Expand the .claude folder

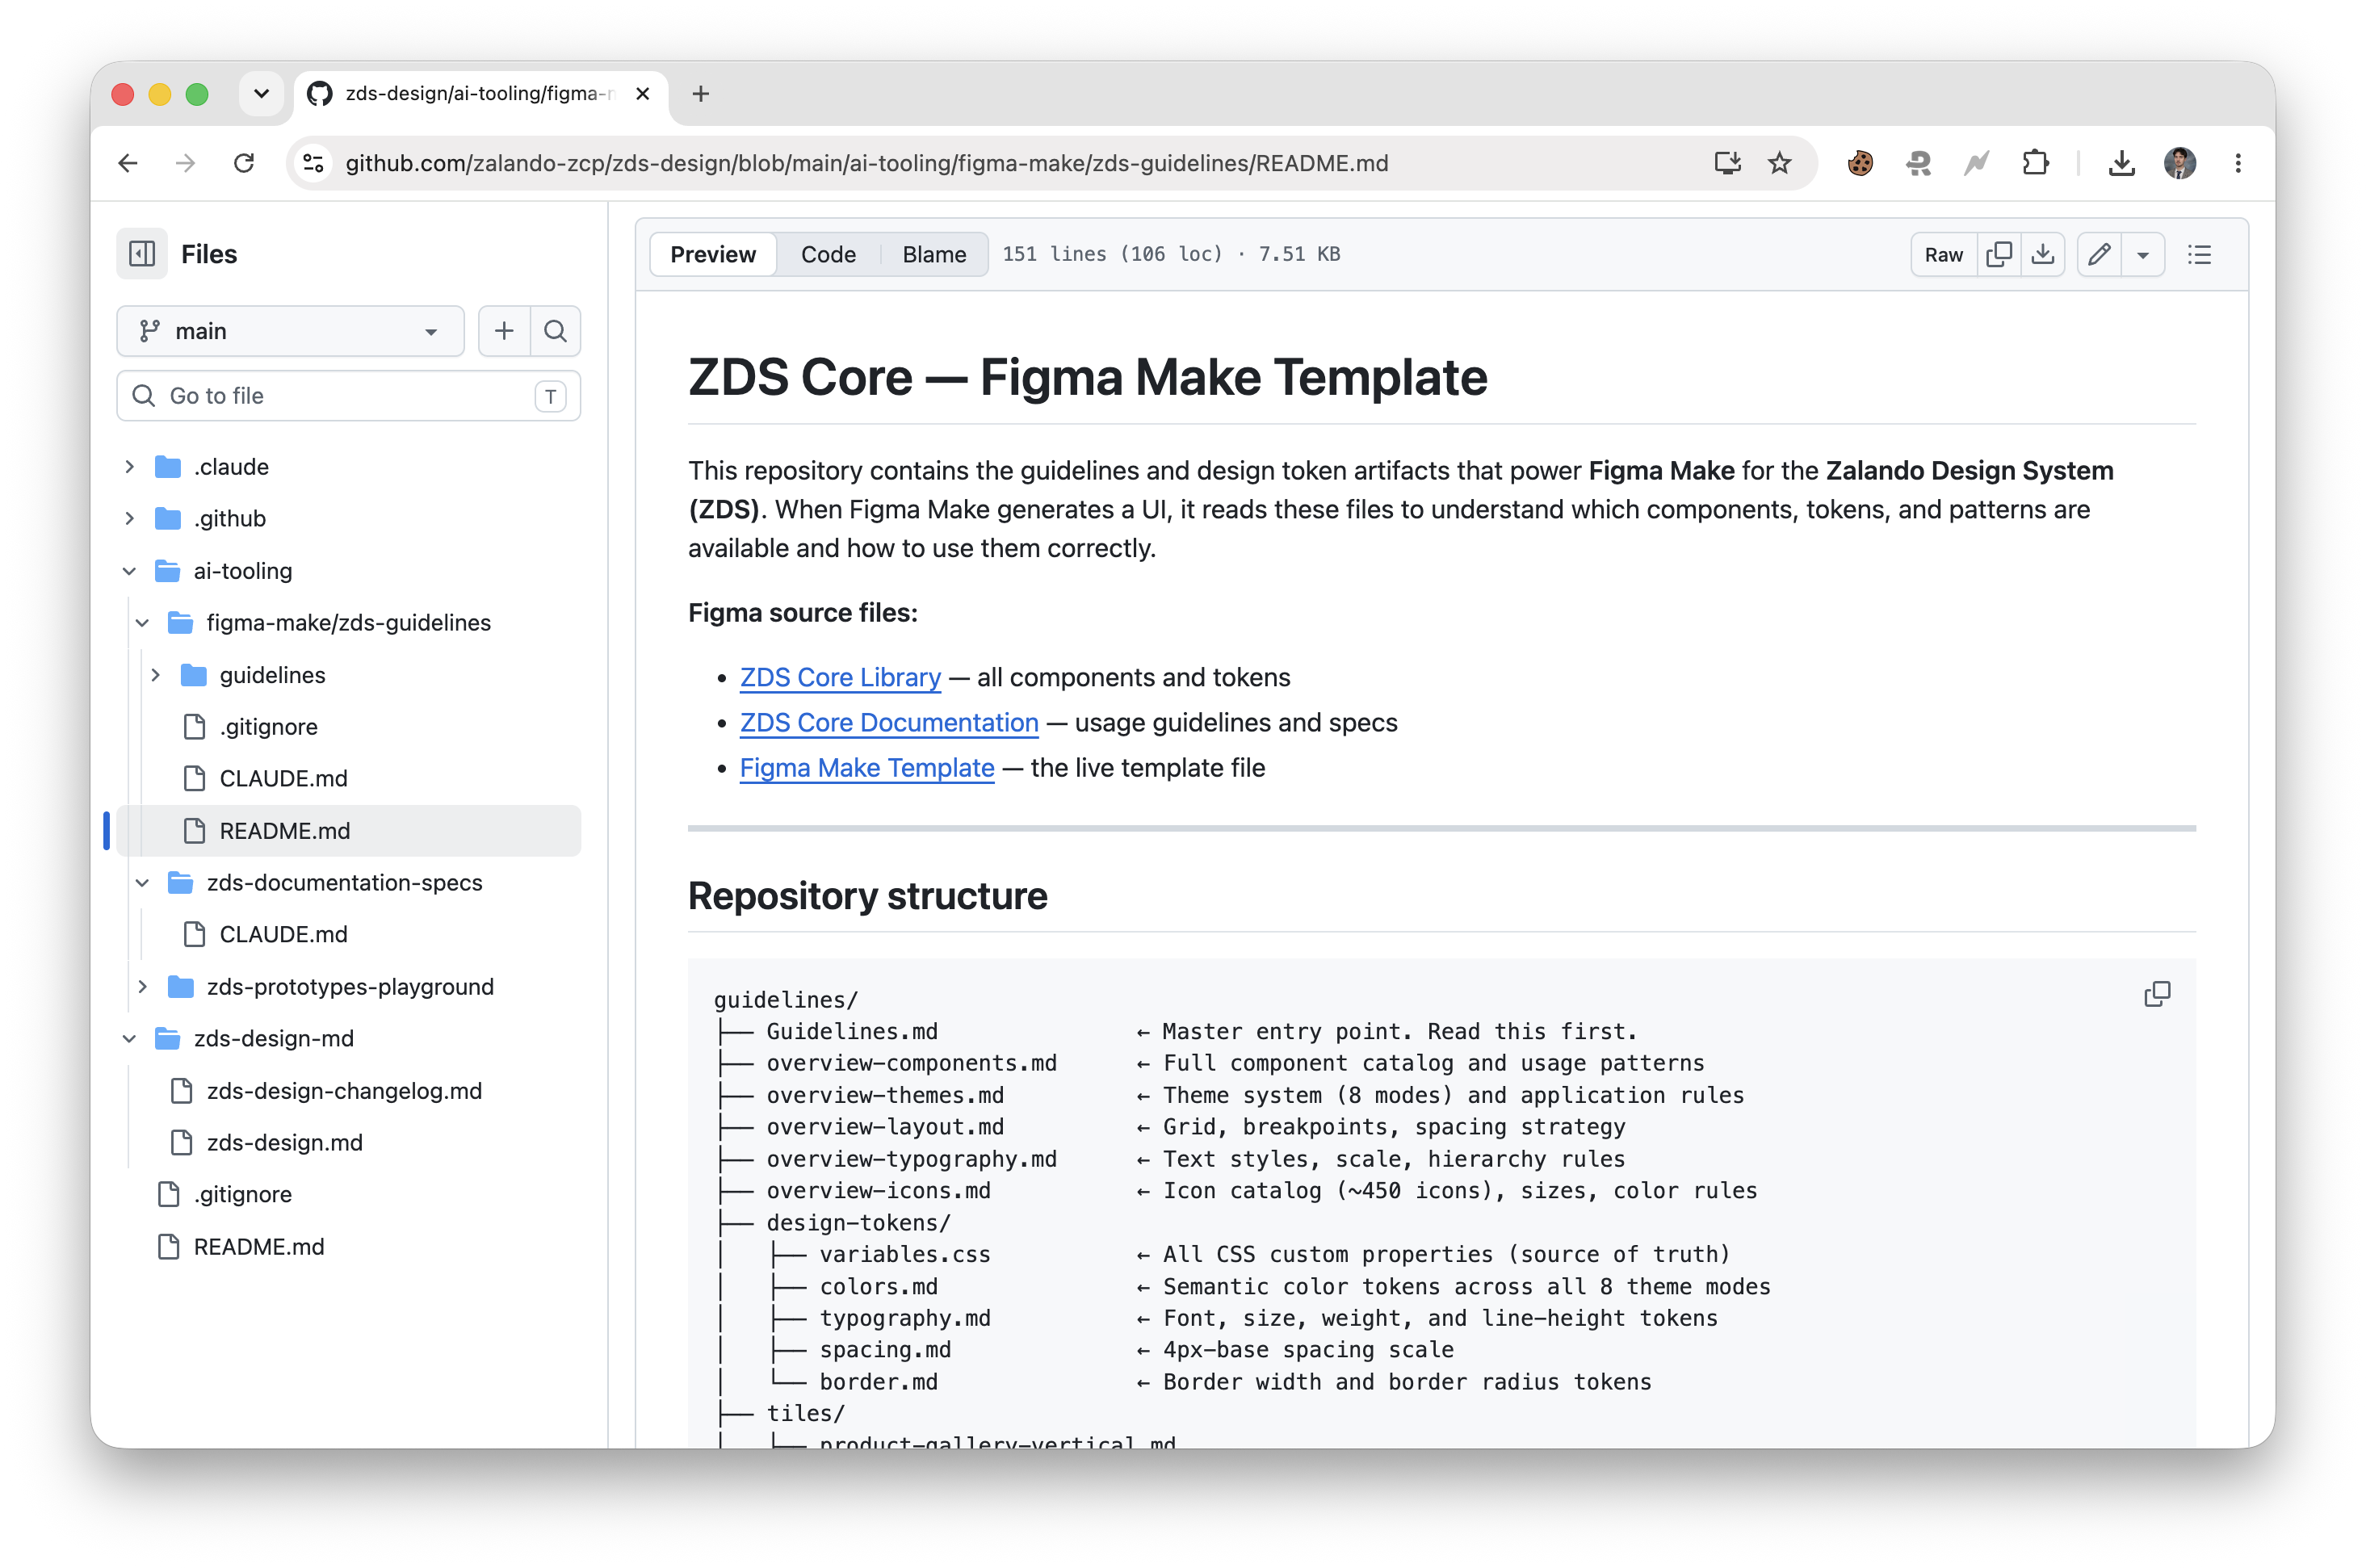(130, 467)
